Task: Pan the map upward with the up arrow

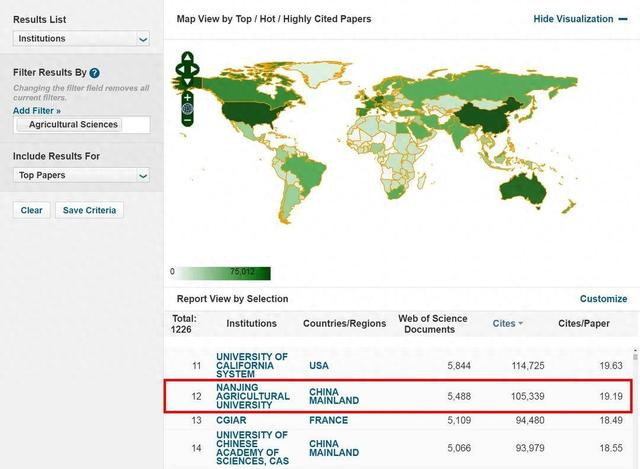Action: click(187, 57)
